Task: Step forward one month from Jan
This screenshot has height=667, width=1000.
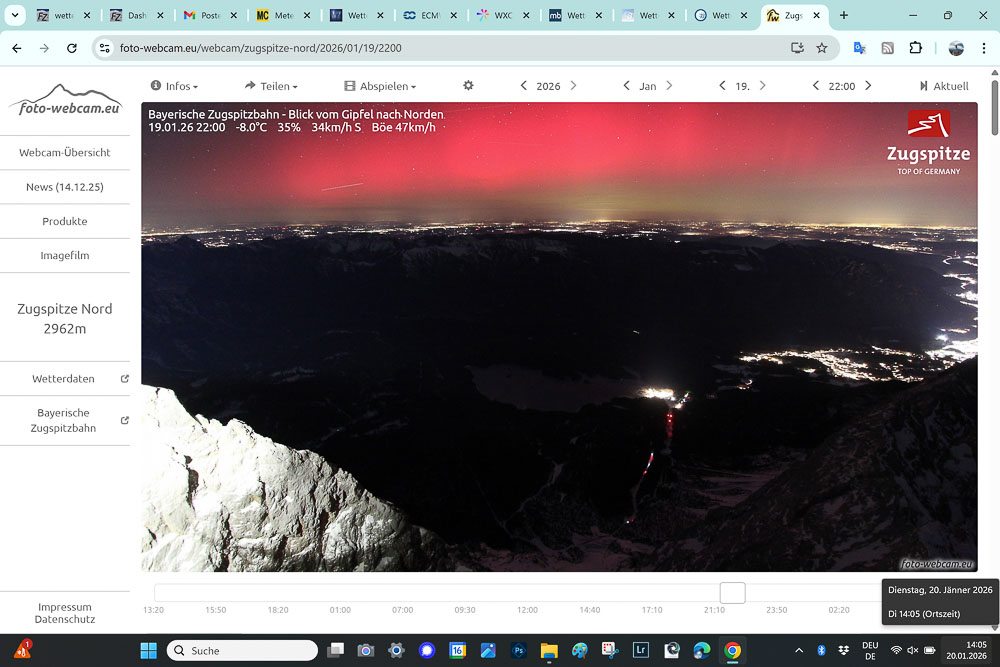Action: [x=670, y=86]
